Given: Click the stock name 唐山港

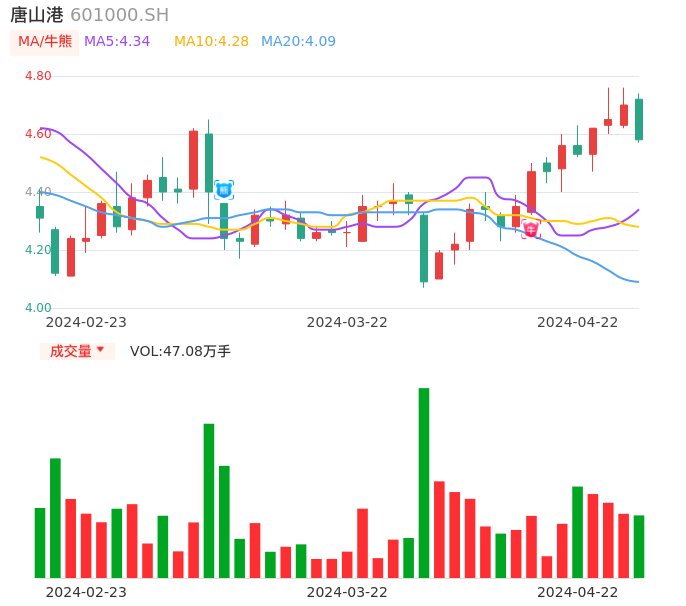Looking at the screenshot, I should pos(37,15).
